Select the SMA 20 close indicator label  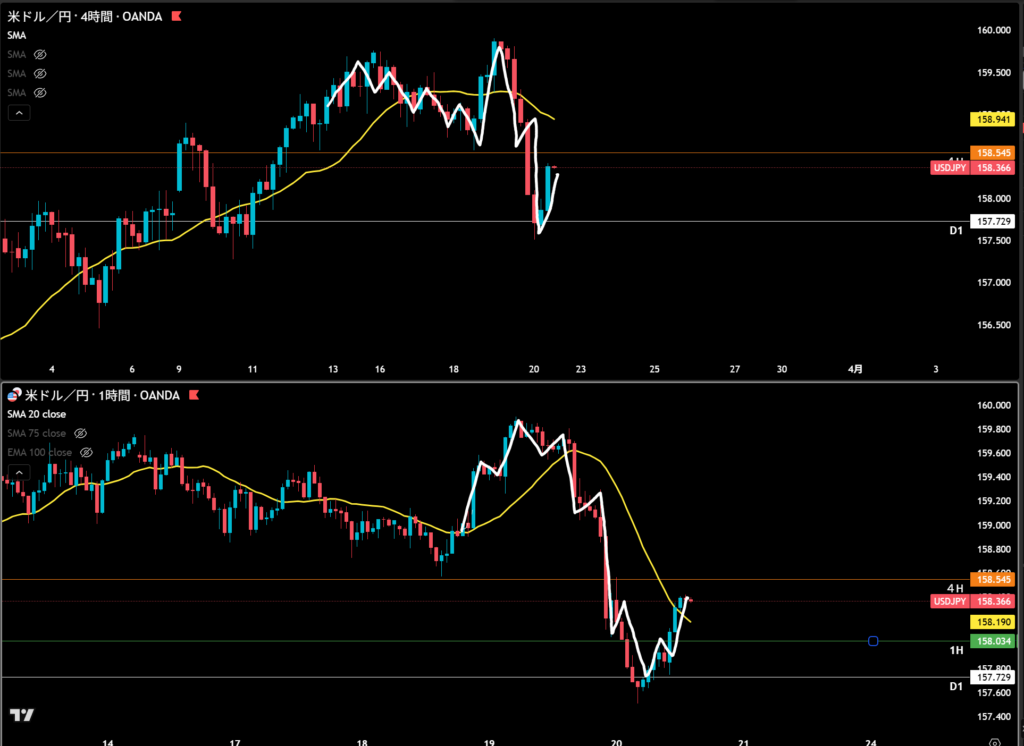coord(37,414)
